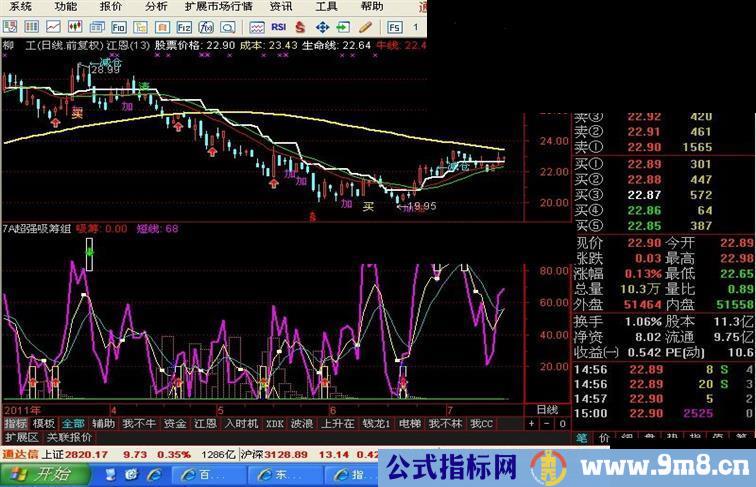Select the 辅助 indicator tab
The image size is (756, 487).
tap(104, 424)
